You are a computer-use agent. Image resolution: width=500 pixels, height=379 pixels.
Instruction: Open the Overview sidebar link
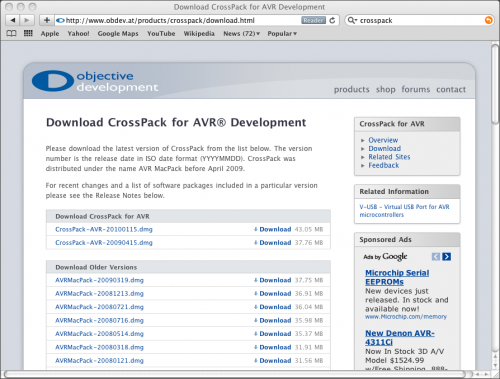pos(383,140)
